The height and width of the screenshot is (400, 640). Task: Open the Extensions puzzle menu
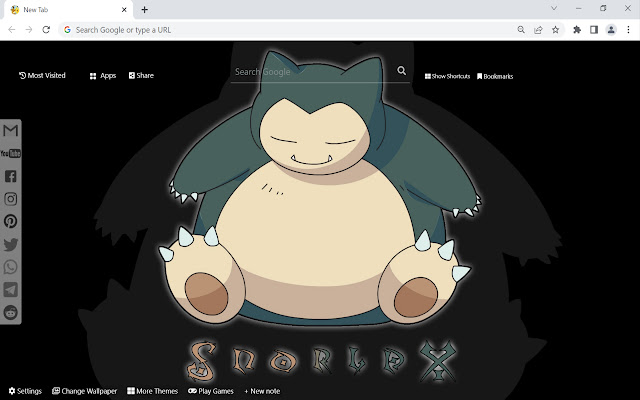tap(577, 29)
